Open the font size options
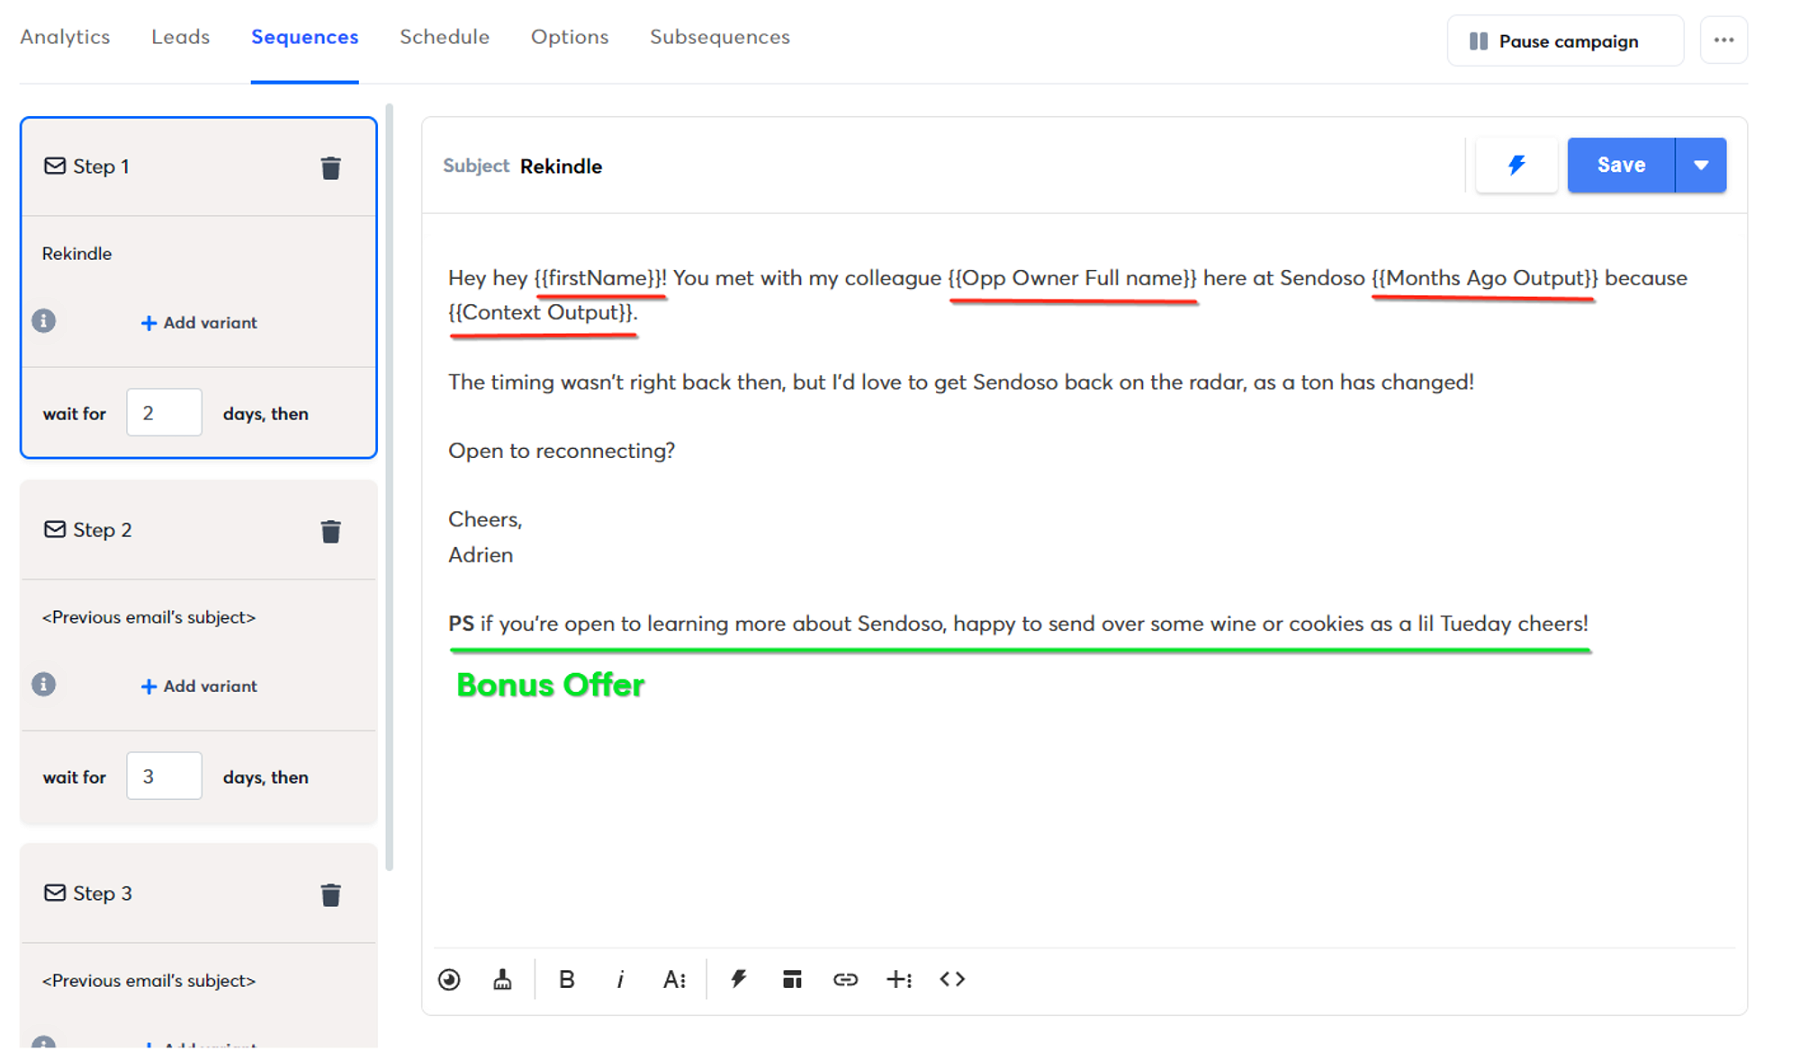The width and height of the screenshot is (1800, 1051). 674,979
